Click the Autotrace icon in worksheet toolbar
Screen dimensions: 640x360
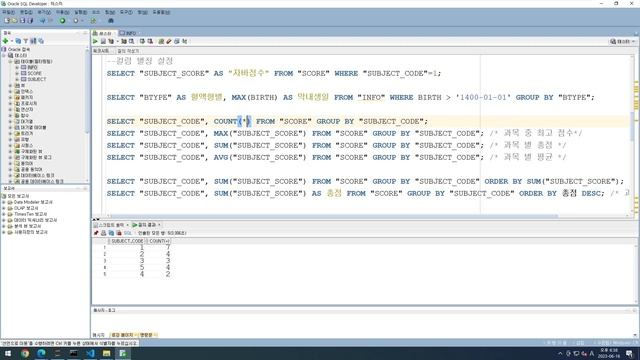124,41
